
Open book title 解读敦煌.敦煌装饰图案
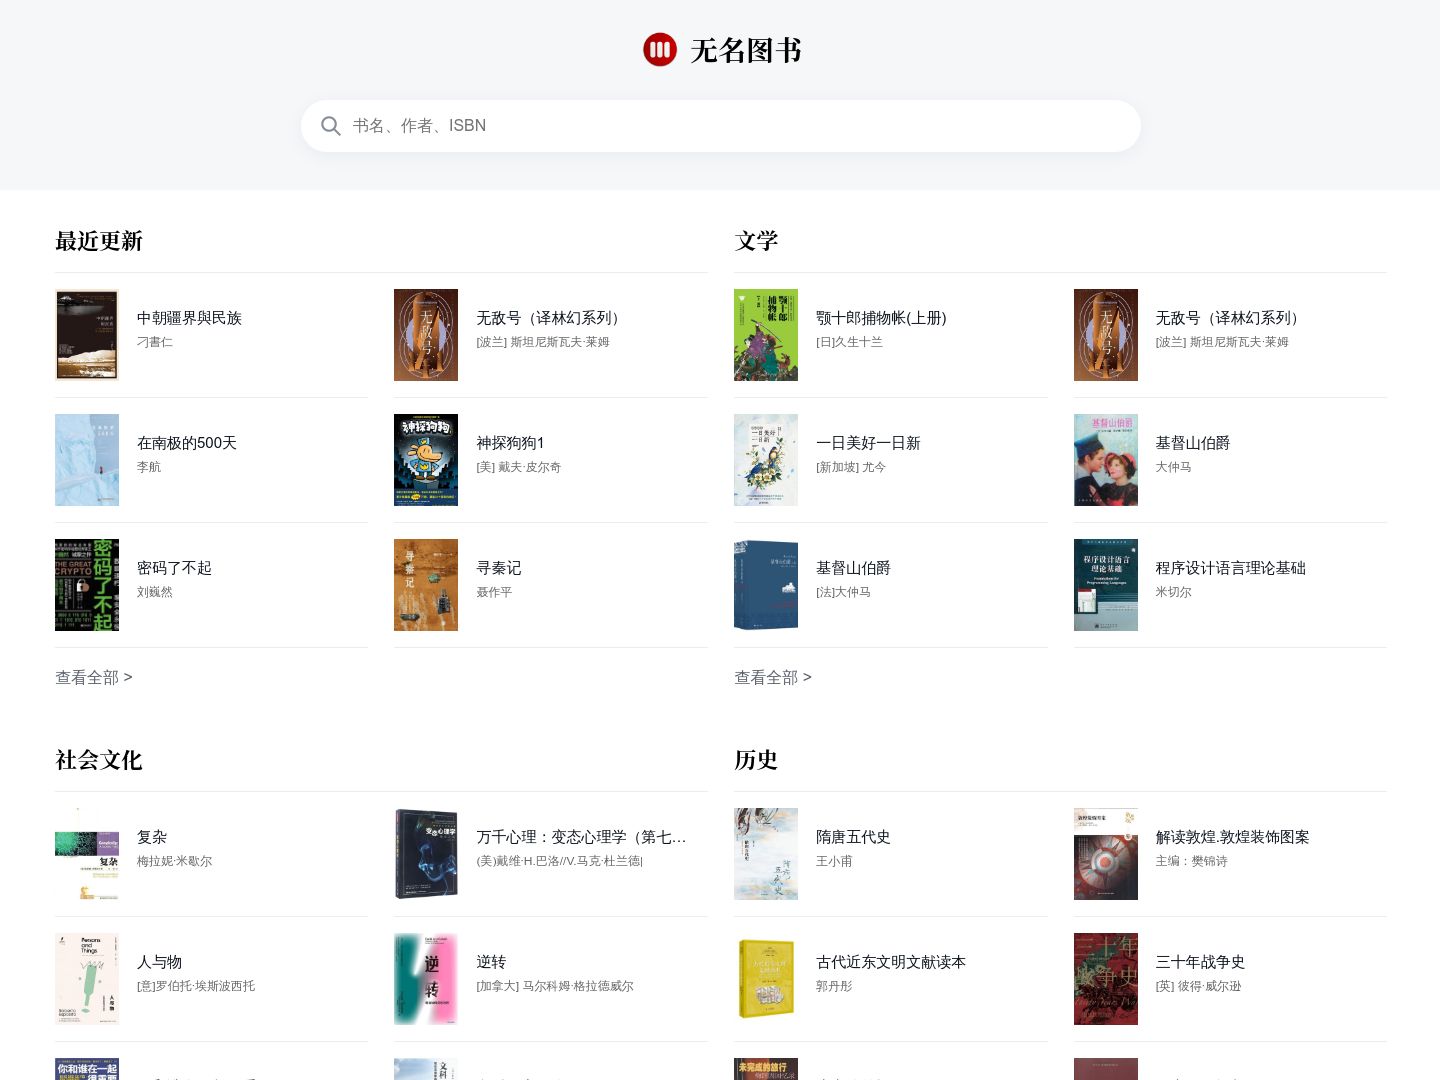1232,837
